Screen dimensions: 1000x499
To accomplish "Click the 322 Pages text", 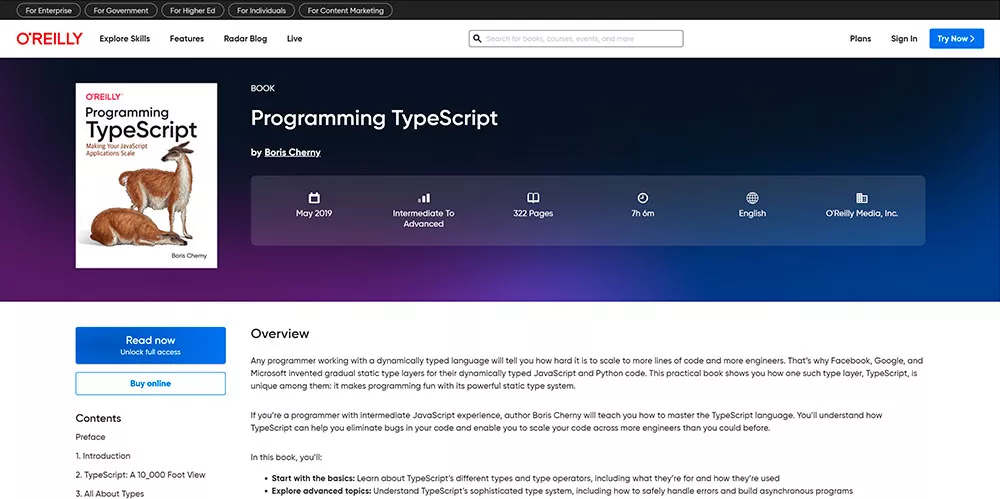I will coord(533,214).
